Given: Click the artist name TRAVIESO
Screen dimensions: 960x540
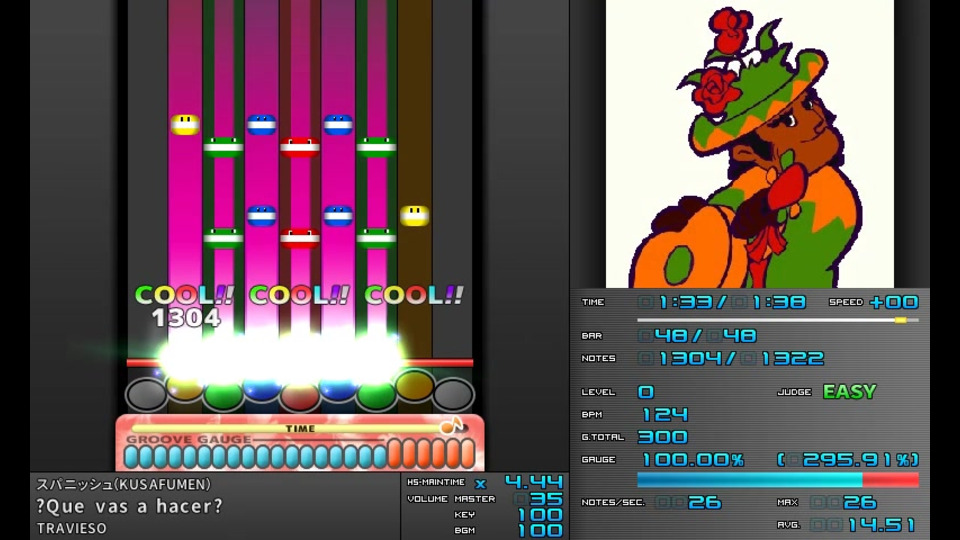Looking at the screenshot, I should (x=72, y=528).
